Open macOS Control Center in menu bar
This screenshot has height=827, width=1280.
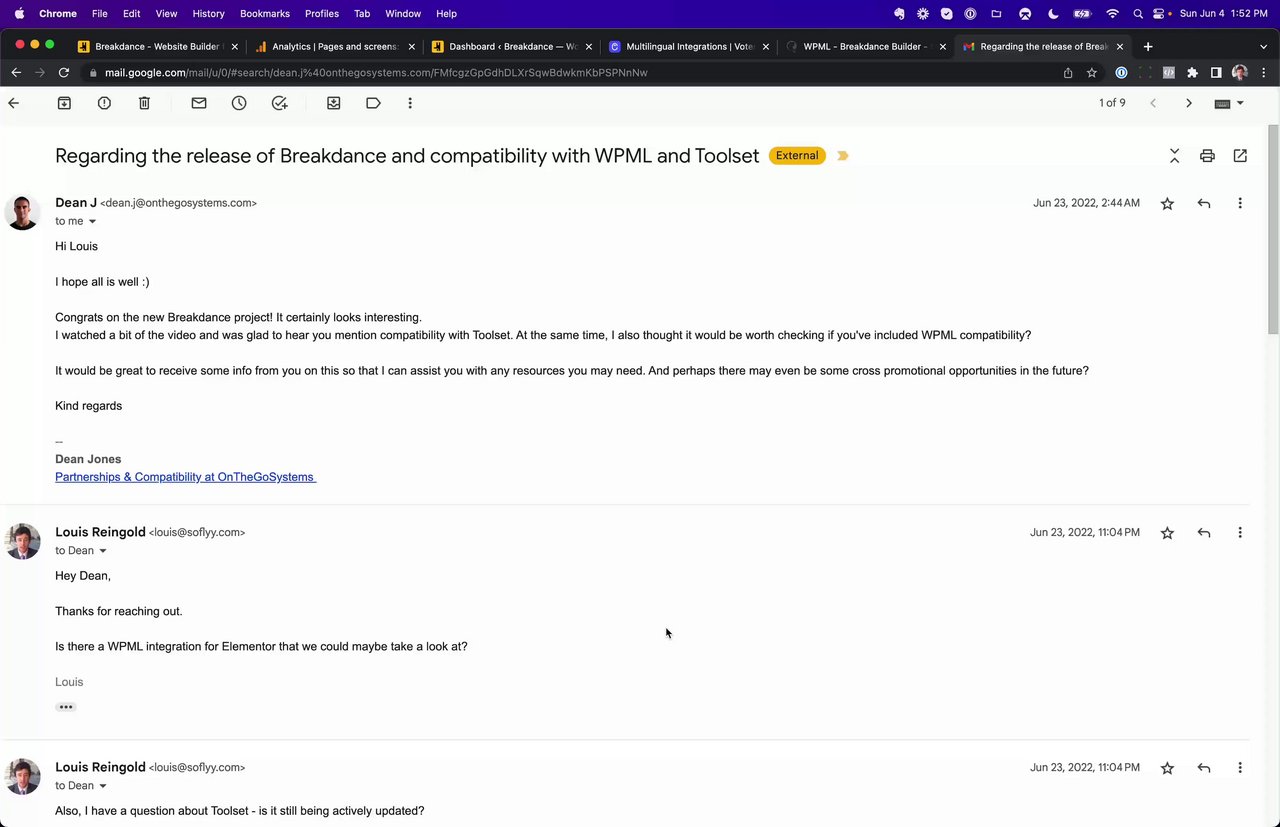tap(1160, 14)
